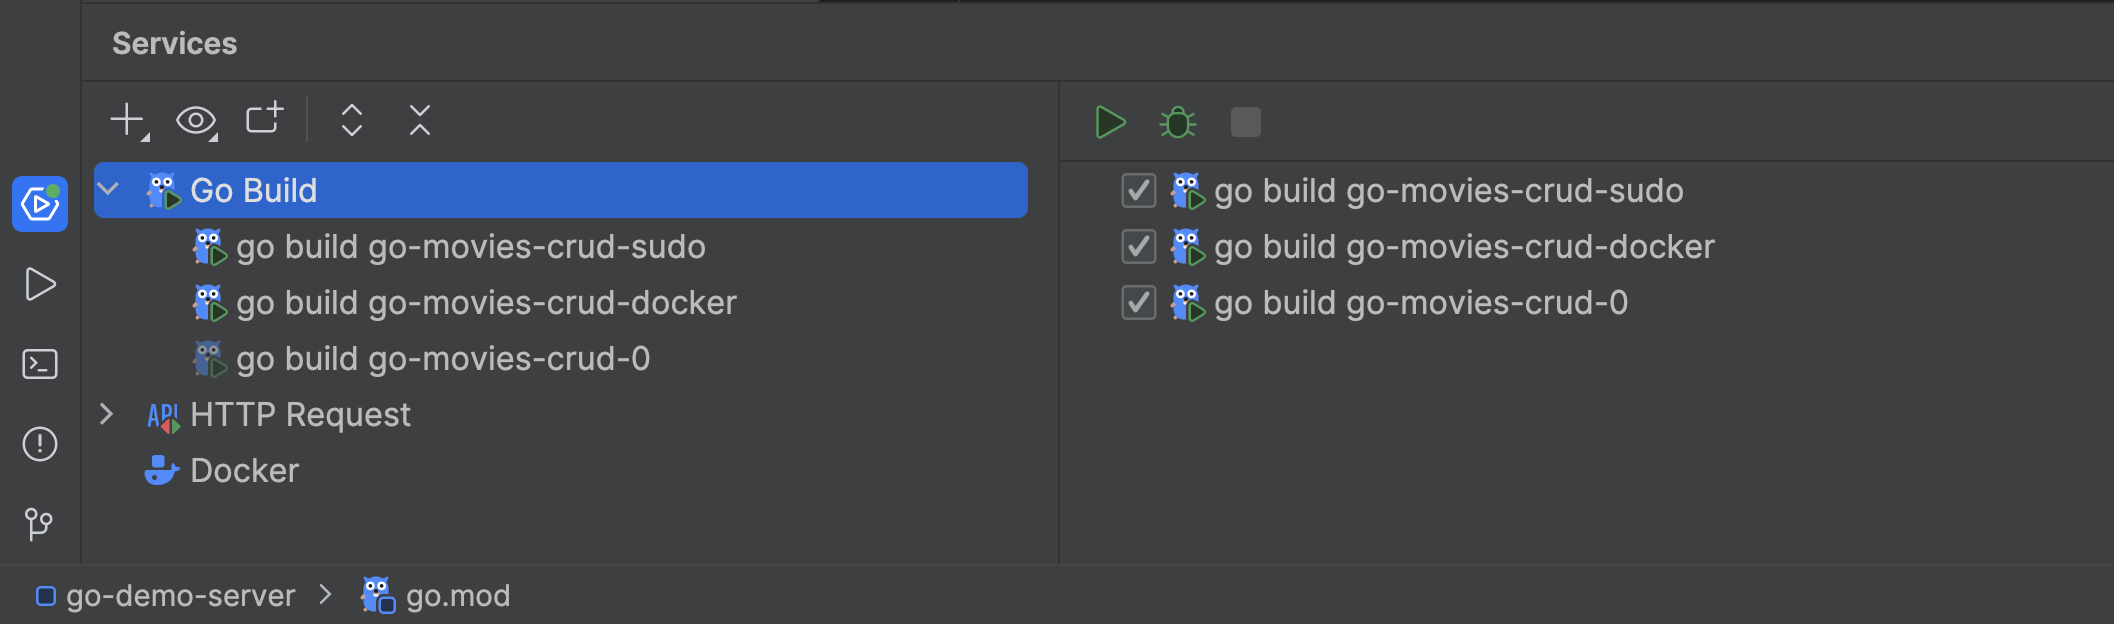This screenshot has width=2114, height=624.
Task: Open the Git tool window in the sidebar
Action: click(40, 523)
